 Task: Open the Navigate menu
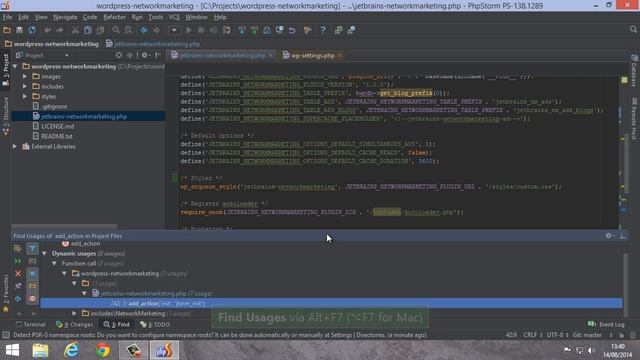65,17
